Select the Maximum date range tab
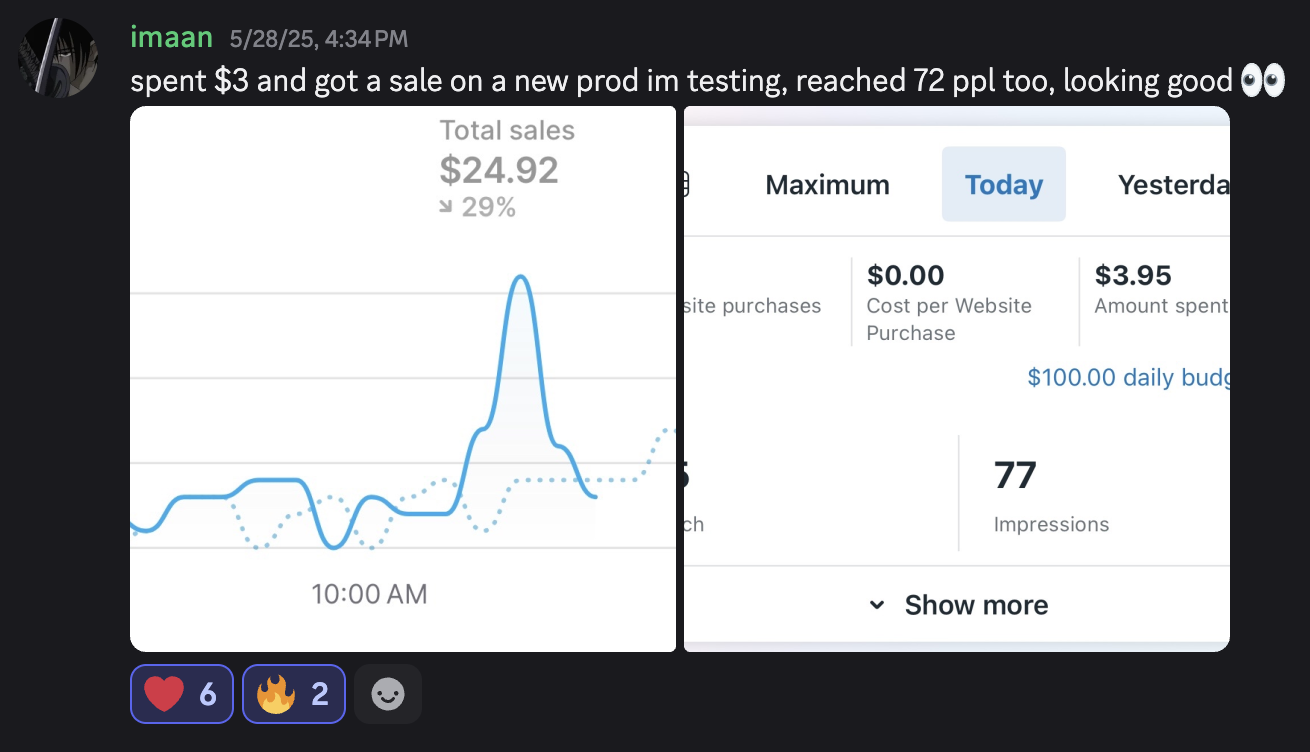Screen dimensions: 1310x752 (x=827, y=185)
